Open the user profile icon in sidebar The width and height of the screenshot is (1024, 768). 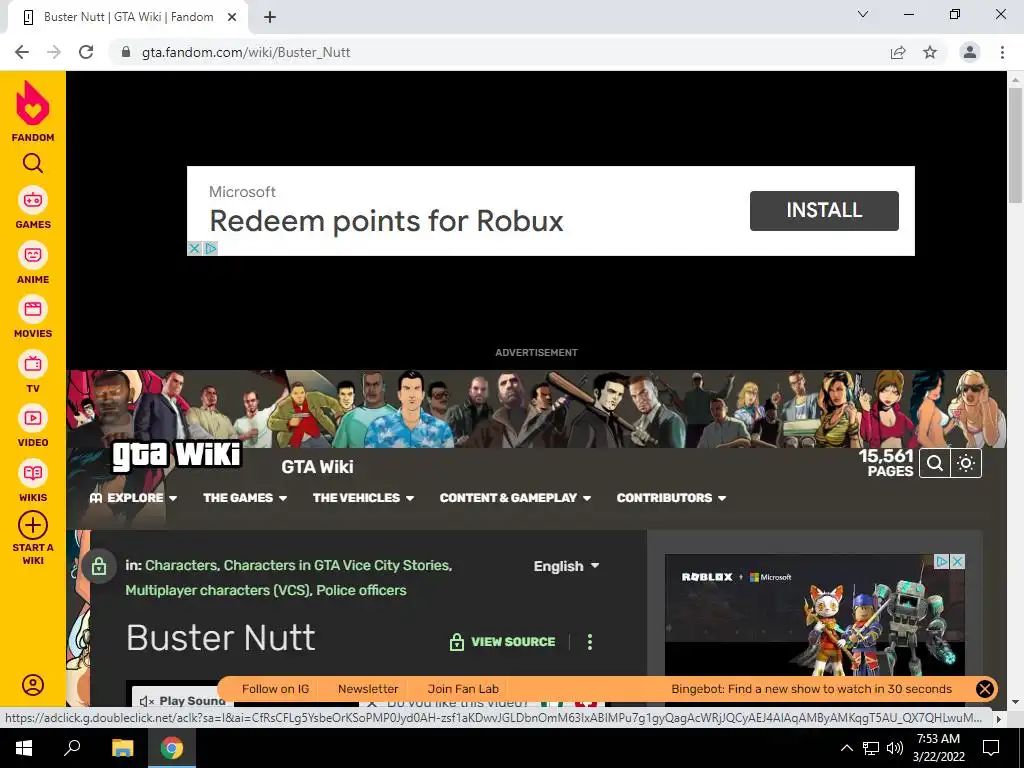[x=33, y=684]
